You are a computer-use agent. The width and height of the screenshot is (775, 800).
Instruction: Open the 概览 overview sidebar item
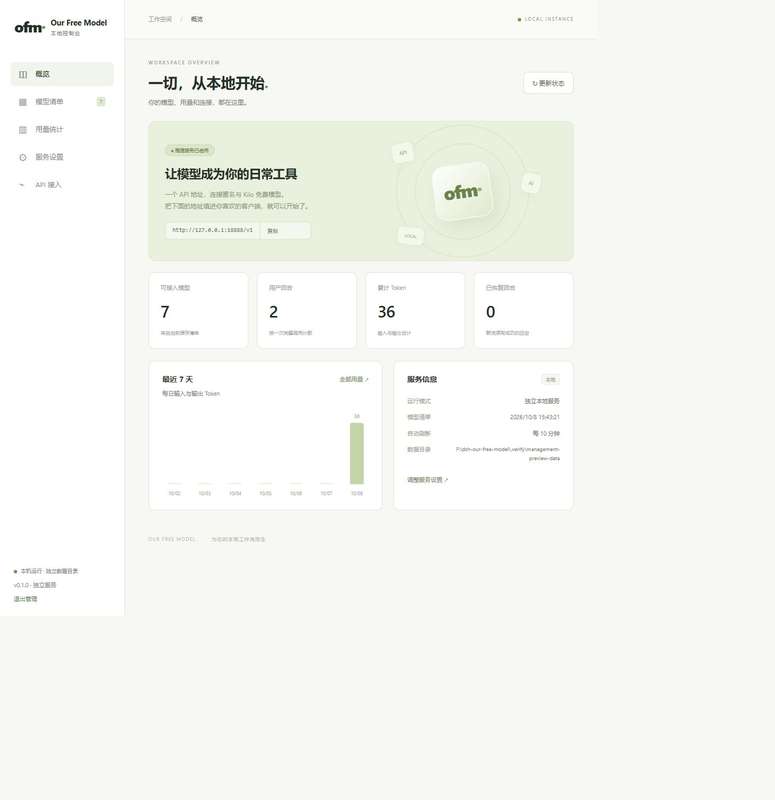(x=62, y=74)
